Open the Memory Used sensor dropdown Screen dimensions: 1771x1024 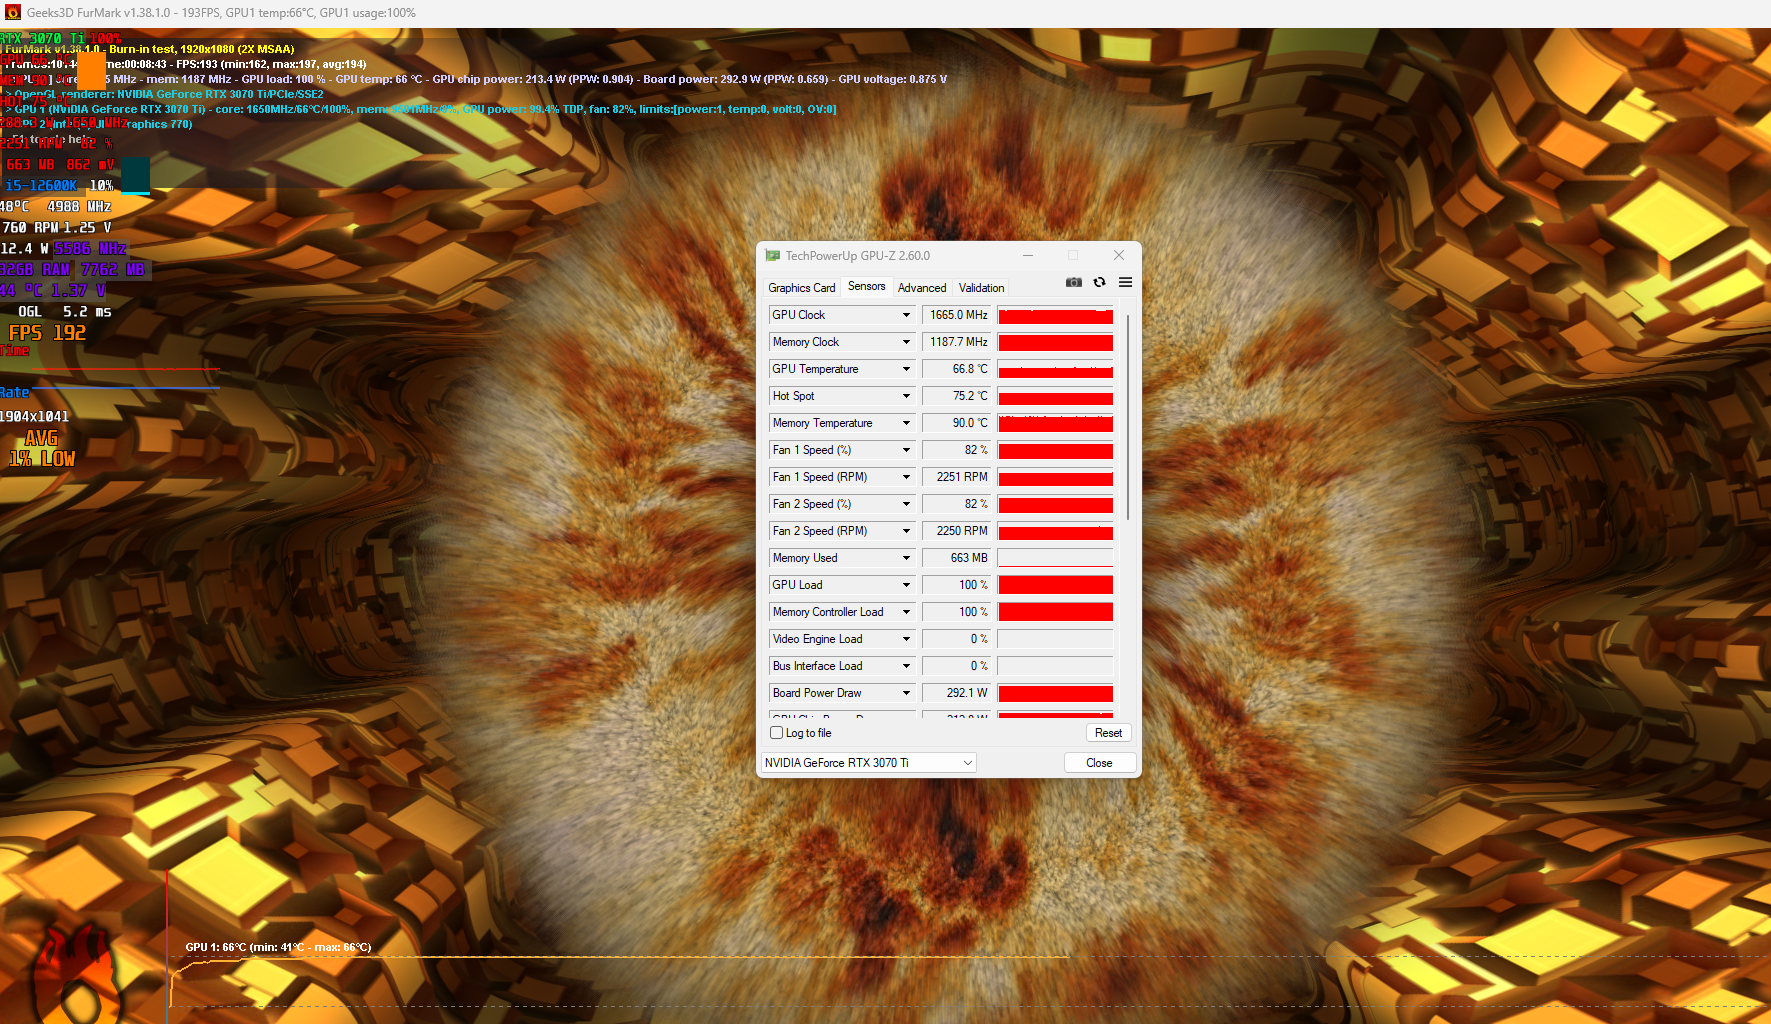[x=906, y=558]
